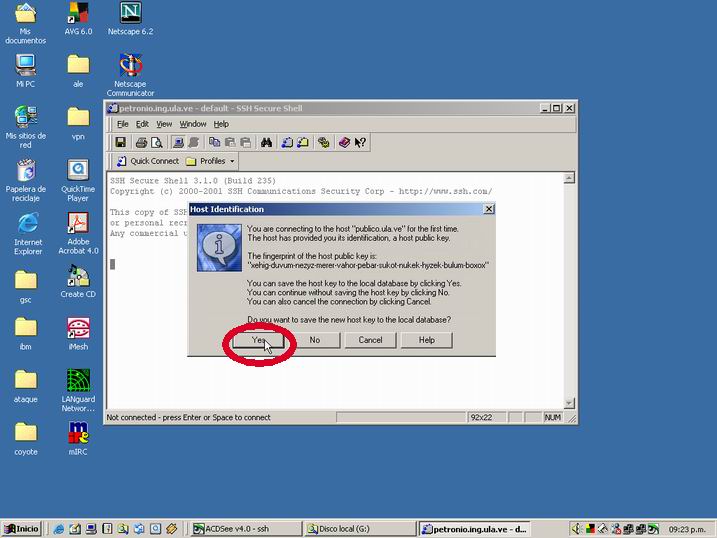Select the Create CD desktop icon
Viewport: 717px width, 538px height.
point(78,281)
